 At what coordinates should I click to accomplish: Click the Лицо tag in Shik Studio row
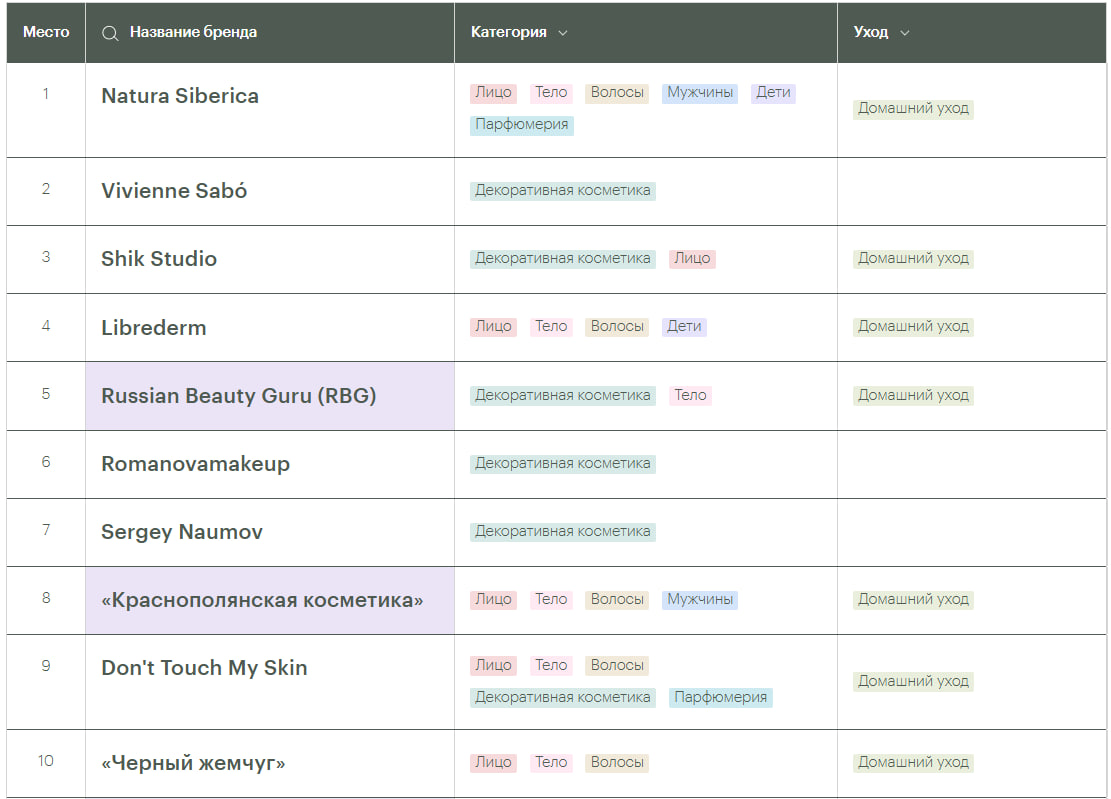pyautogui.click(x=692, y=259)
